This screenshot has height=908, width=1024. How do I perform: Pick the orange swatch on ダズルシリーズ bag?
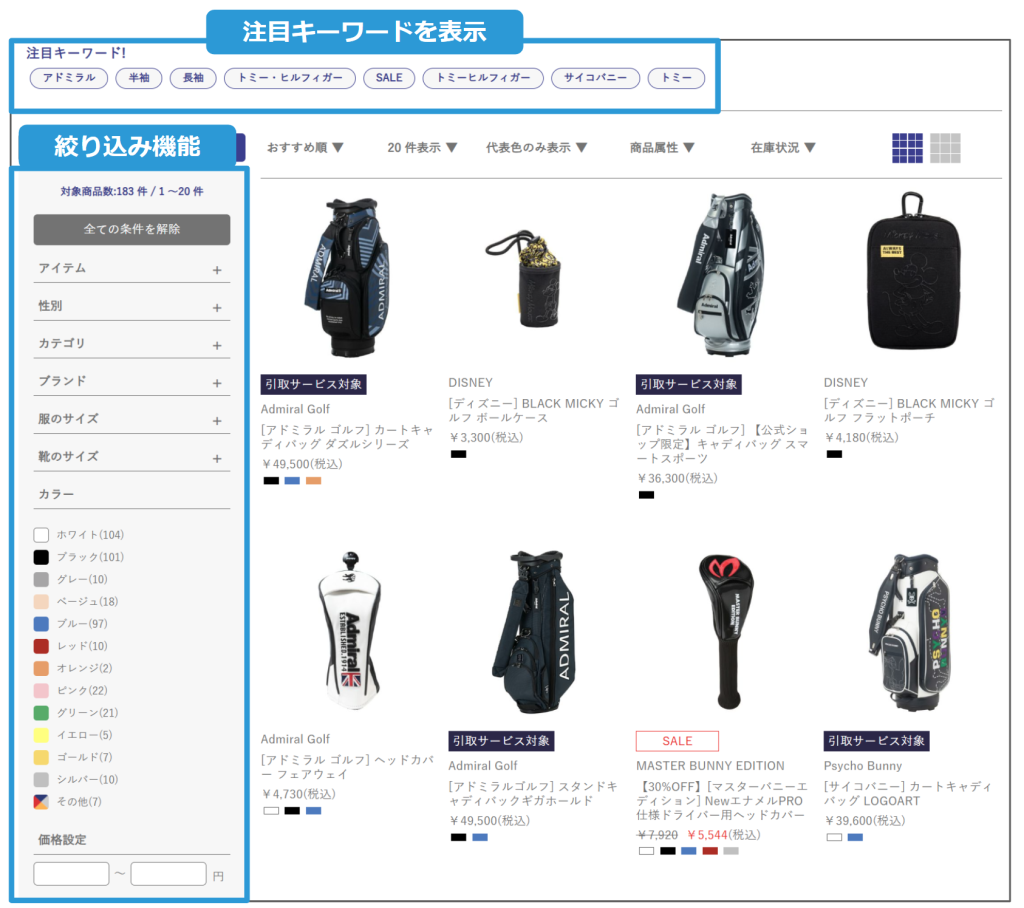(313, 481)
